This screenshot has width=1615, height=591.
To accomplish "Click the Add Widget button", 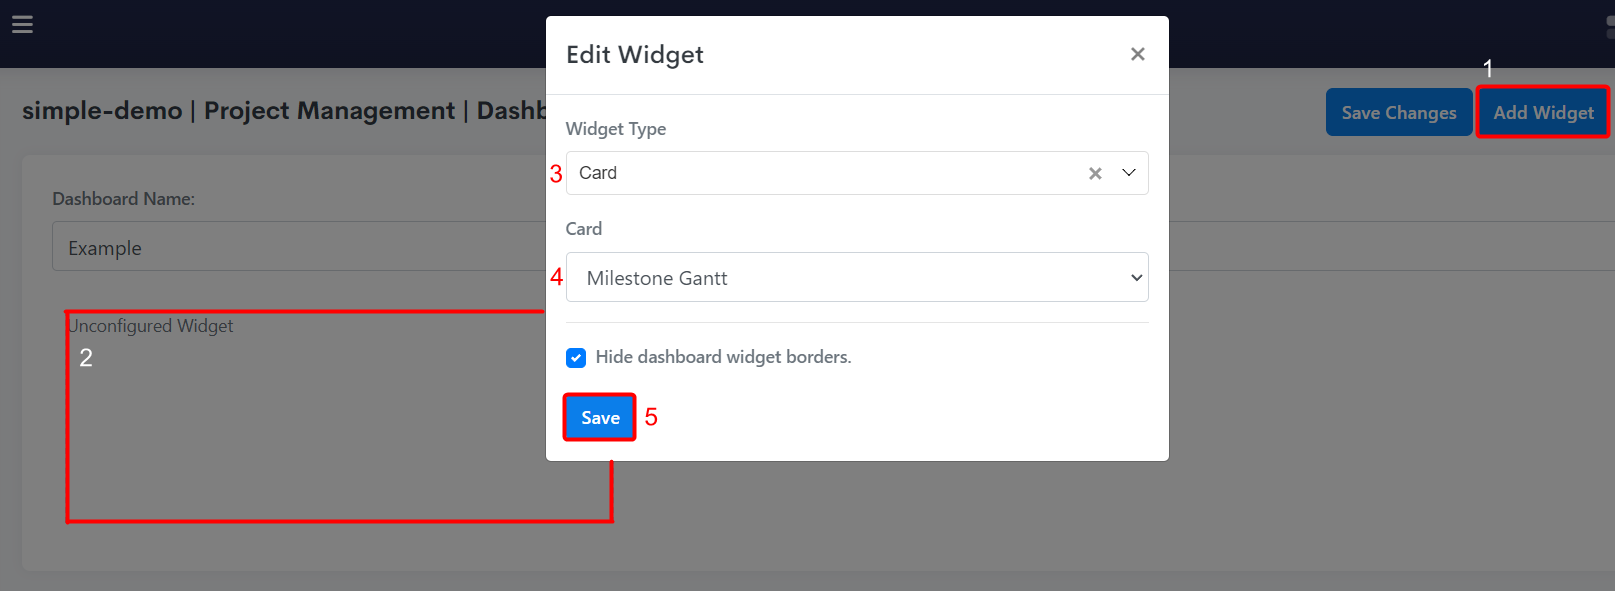I will click(1542, 113).
